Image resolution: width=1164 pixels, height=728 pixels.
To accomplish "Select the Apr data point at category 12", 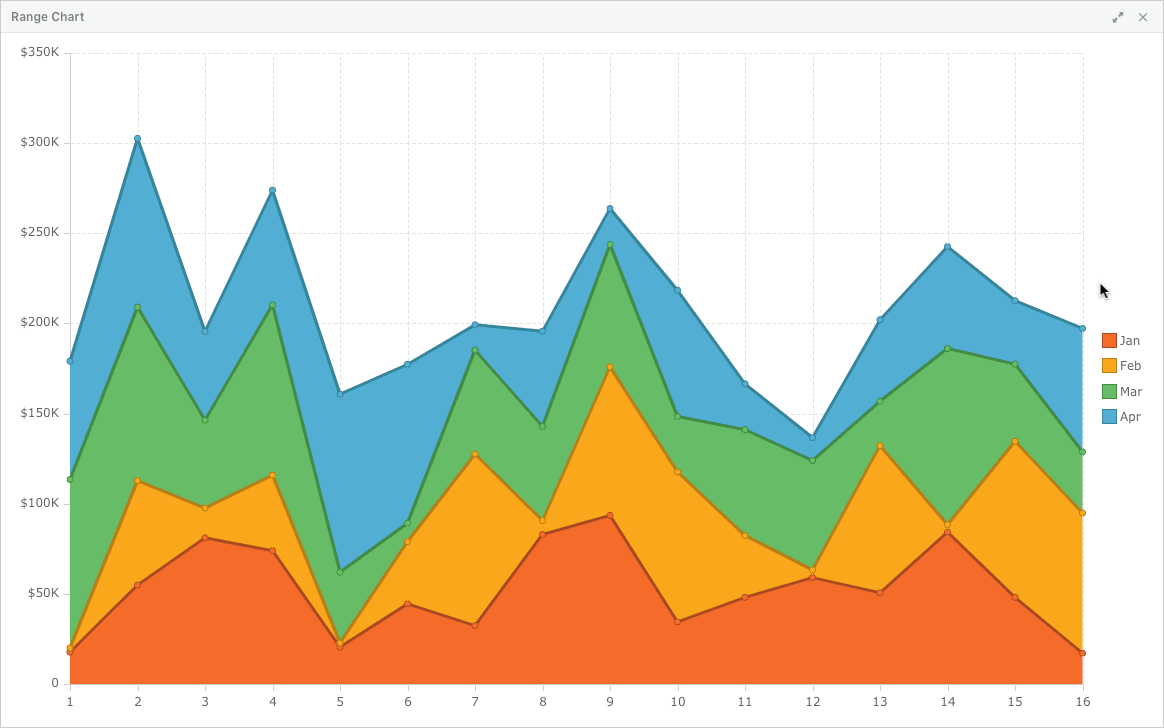I will tap(813, 438).
